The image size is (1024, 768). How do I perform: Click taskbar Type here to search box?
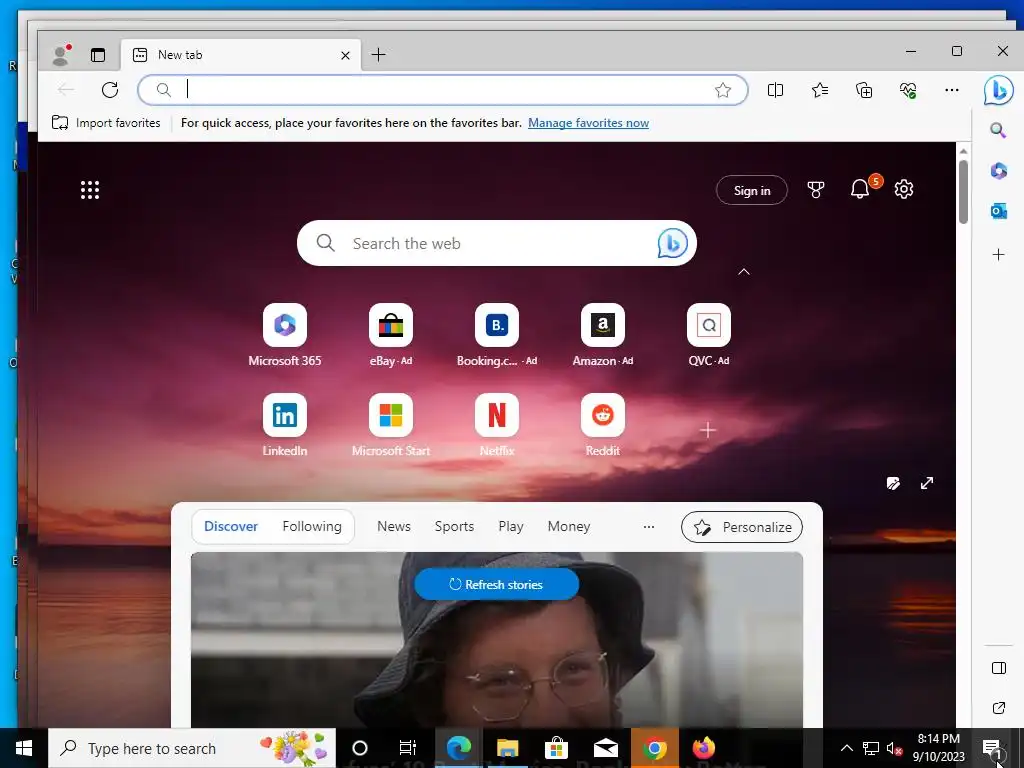click(x=192, y=748)
